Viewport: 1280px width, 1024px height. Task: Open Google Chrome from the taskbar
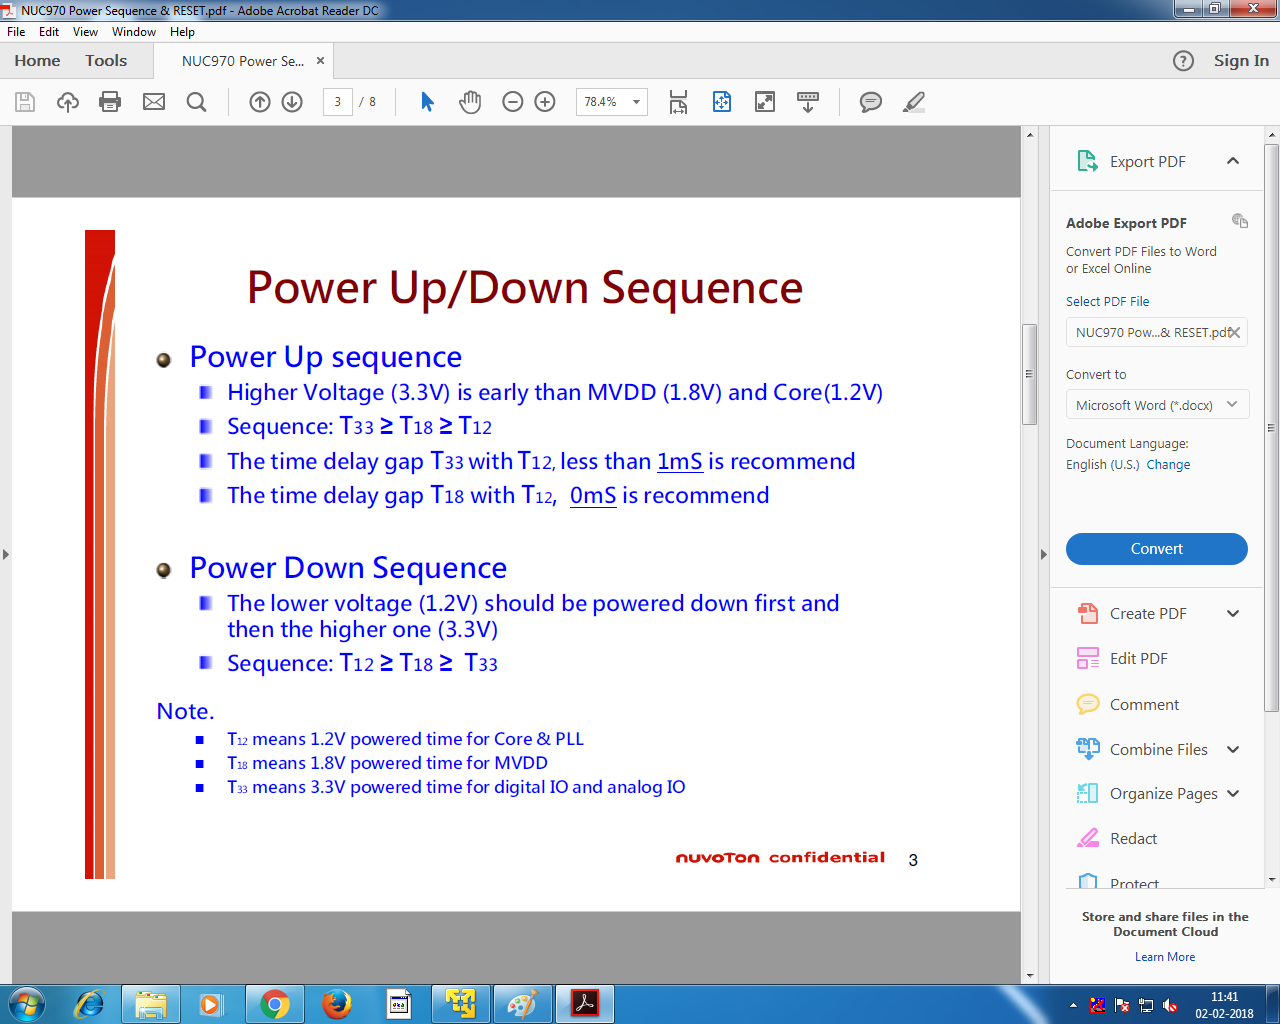pyautogui.click(x=275, y=1004)
